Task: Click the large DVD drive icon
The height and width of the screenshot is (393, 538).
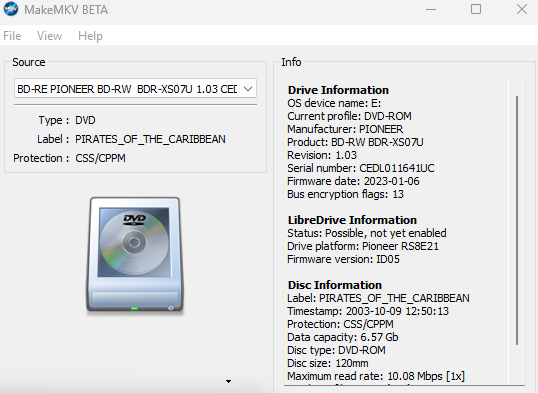Action: (135, 255)
